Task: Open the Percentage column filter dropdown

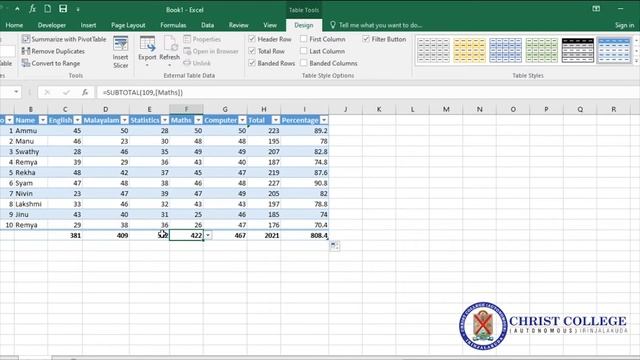Action: (323, 120)
